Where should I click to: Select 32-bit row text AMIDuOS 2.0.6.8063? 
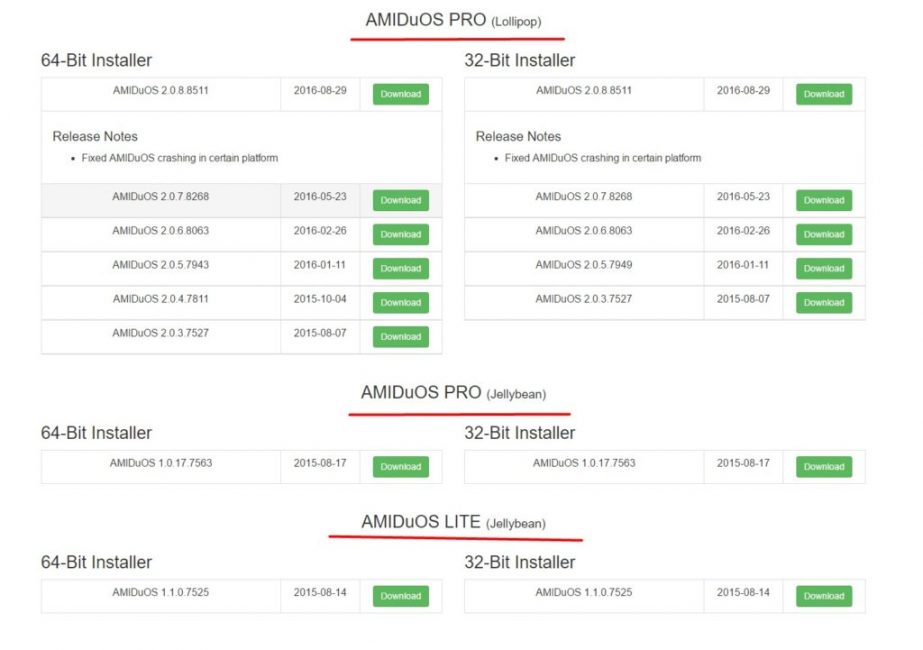(583, 231)
